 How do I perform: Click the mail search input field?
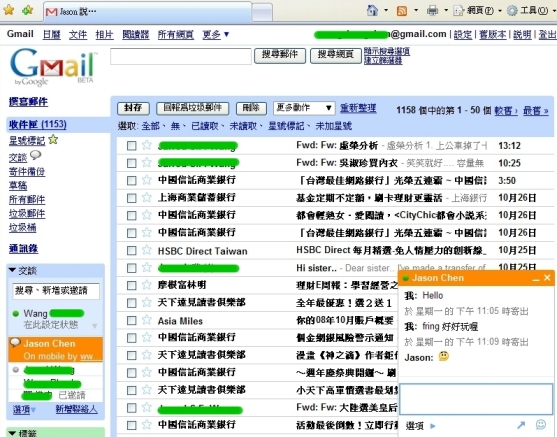click(x=181, y=56)
